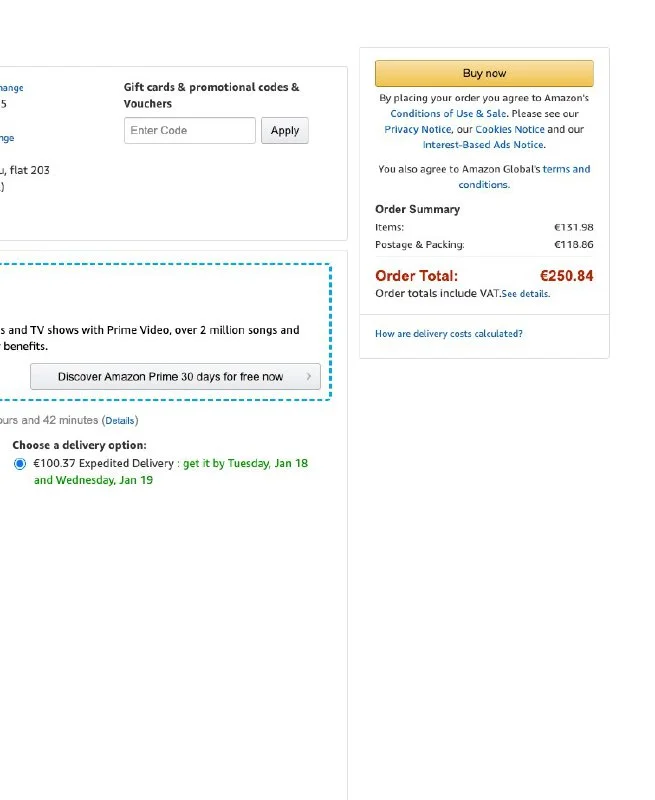Click the upper partially visible Change link
This screenshot has height=800, width=655.
[x=11, y=88]
